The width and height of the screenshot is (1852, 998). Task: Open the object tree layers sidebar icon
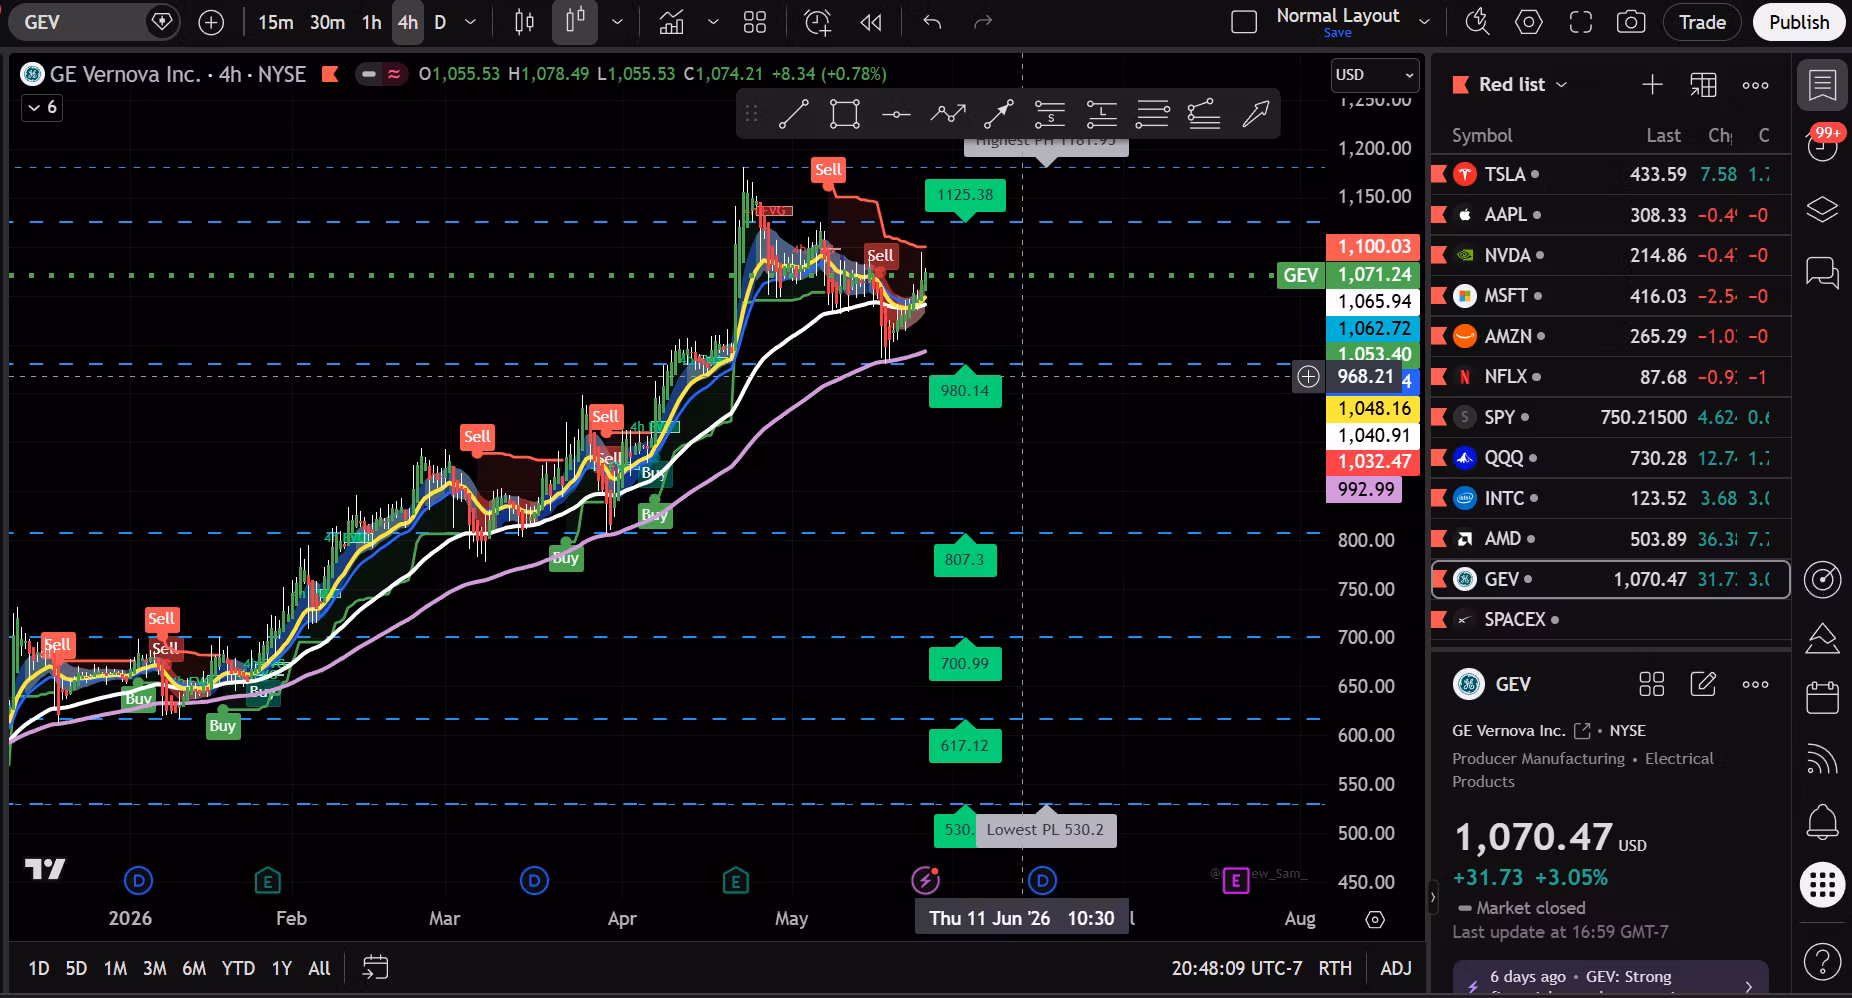coord(1823,209)
